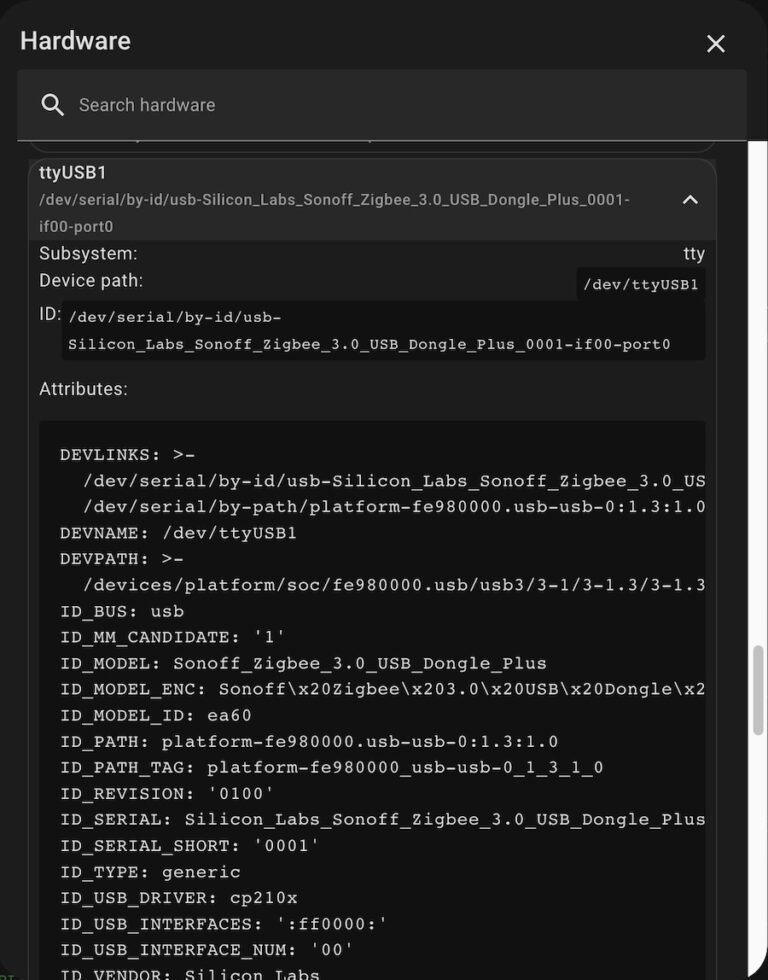Click the Attributes label

(83, 389)
